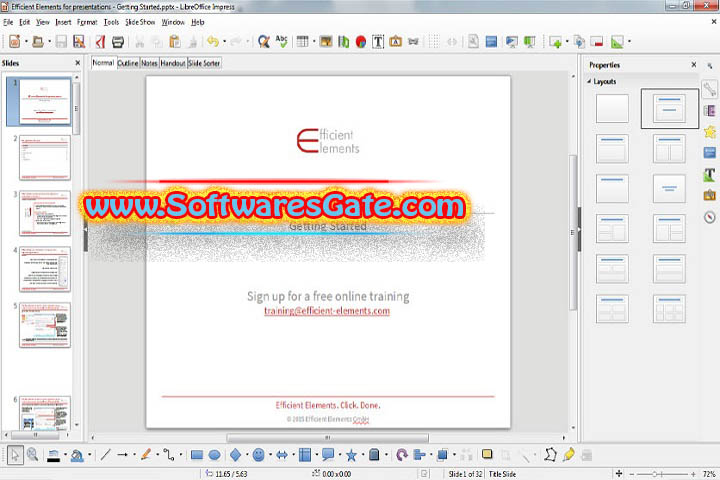
Task: Choose the blank slide layout
Action: 612,108
